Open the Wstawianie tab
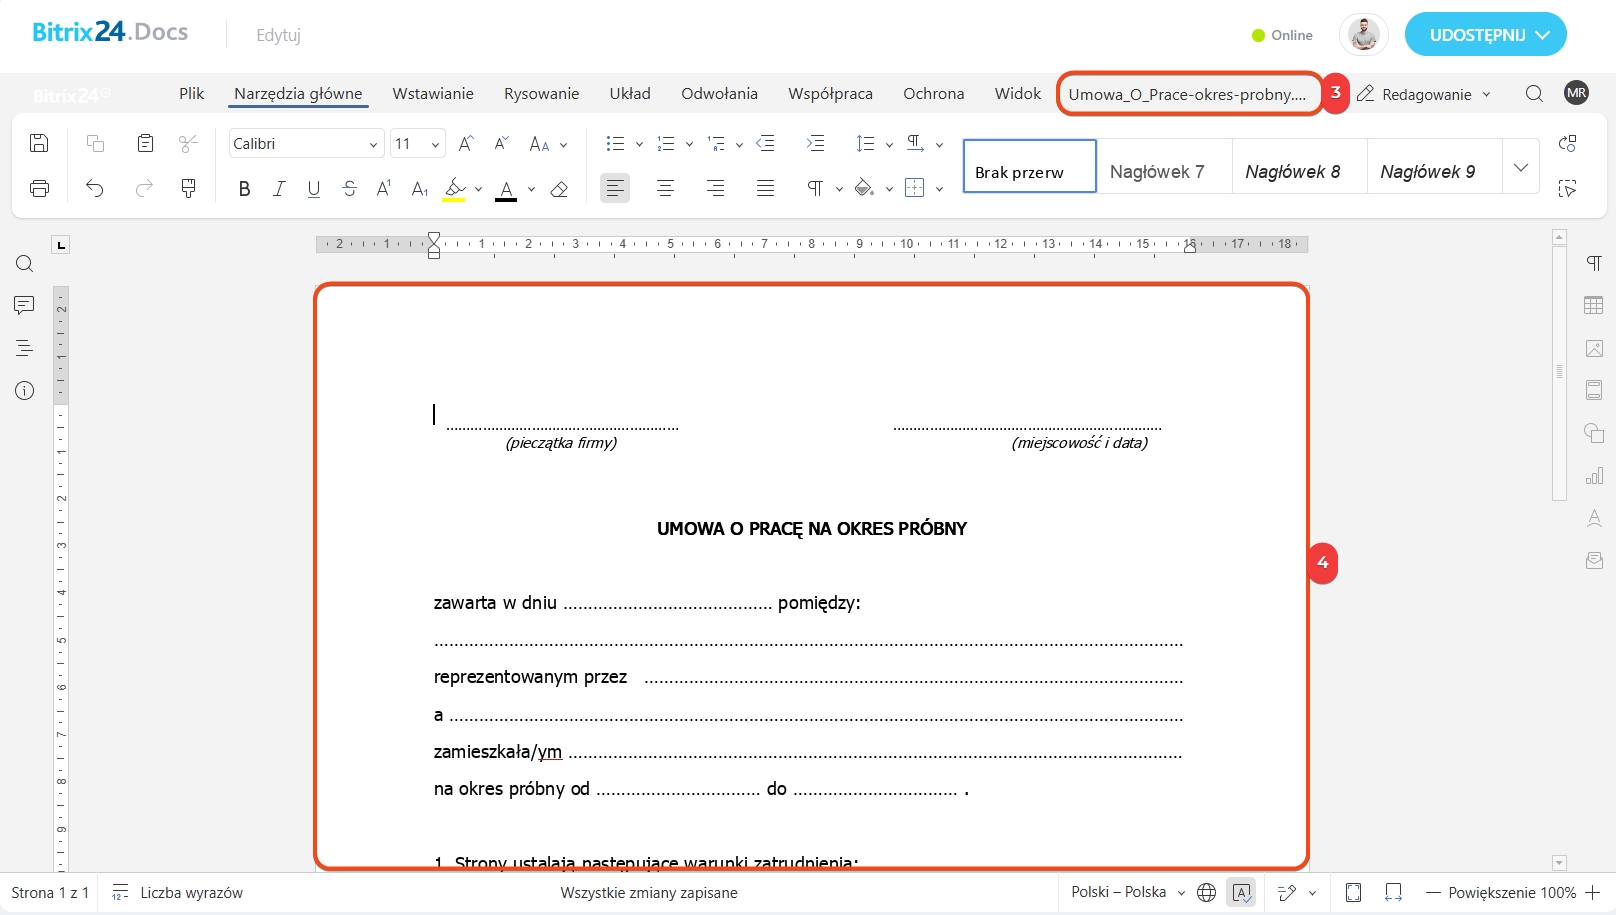Screen dimensions: 1616x915 [433, 93]
